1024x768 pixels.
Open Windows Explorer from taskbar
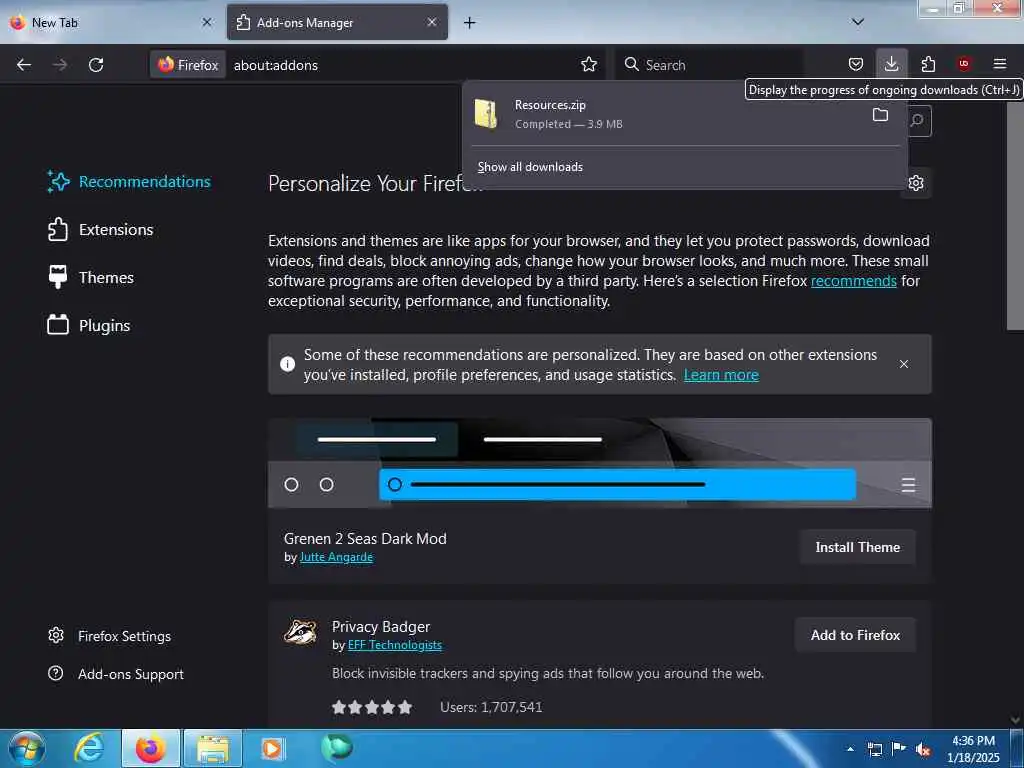click(213, 748)
